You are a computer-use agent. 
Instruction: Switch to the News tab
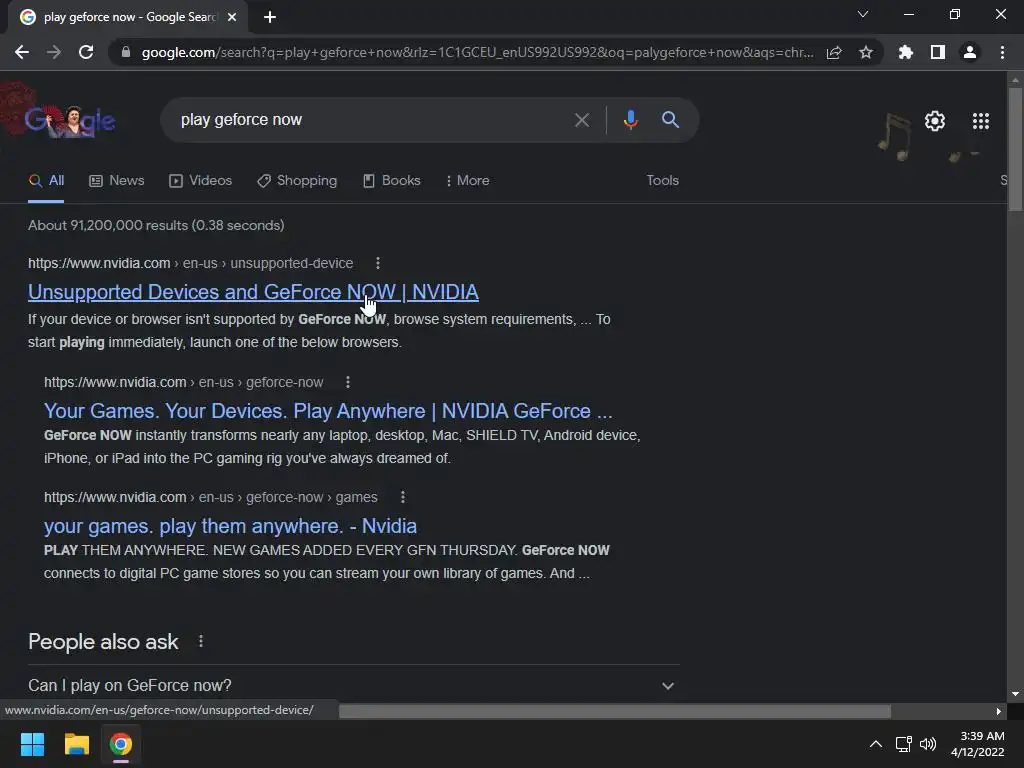tap(117, 181)
